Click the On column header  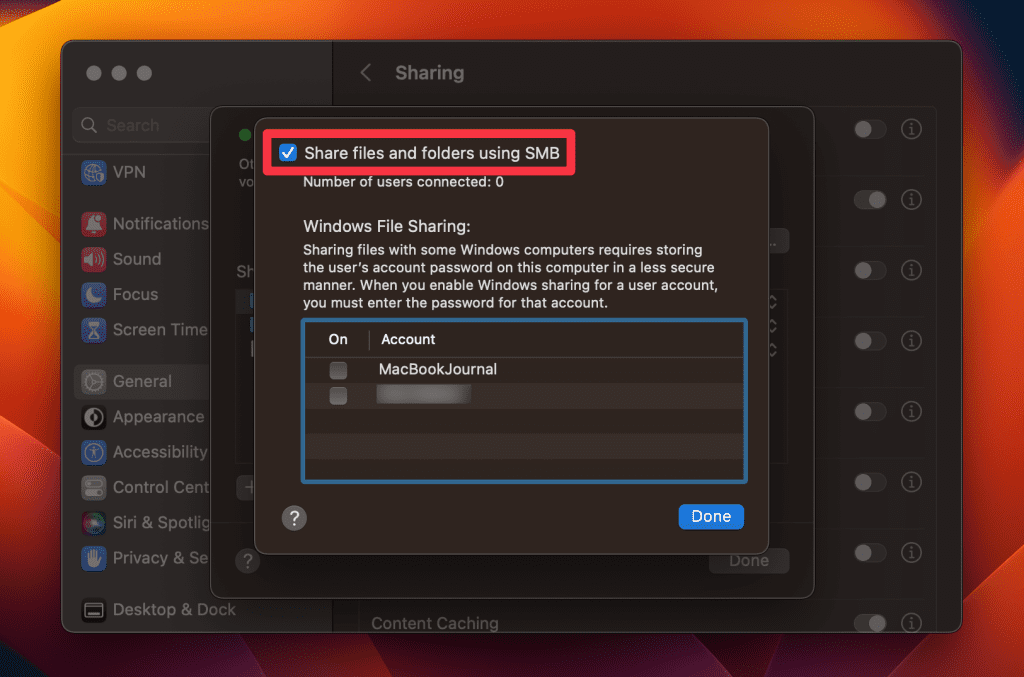(x=338, y=339)
